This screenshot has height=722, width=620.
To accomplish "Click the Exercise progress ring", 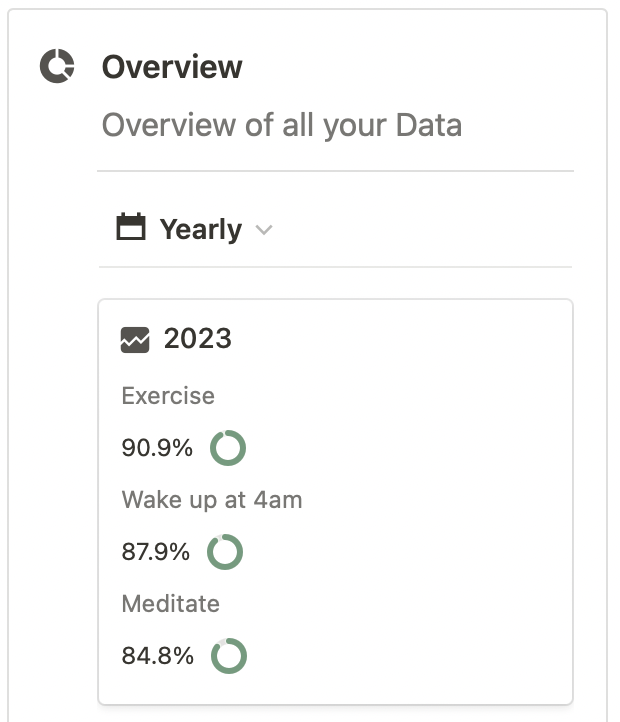I will [228, 448].
